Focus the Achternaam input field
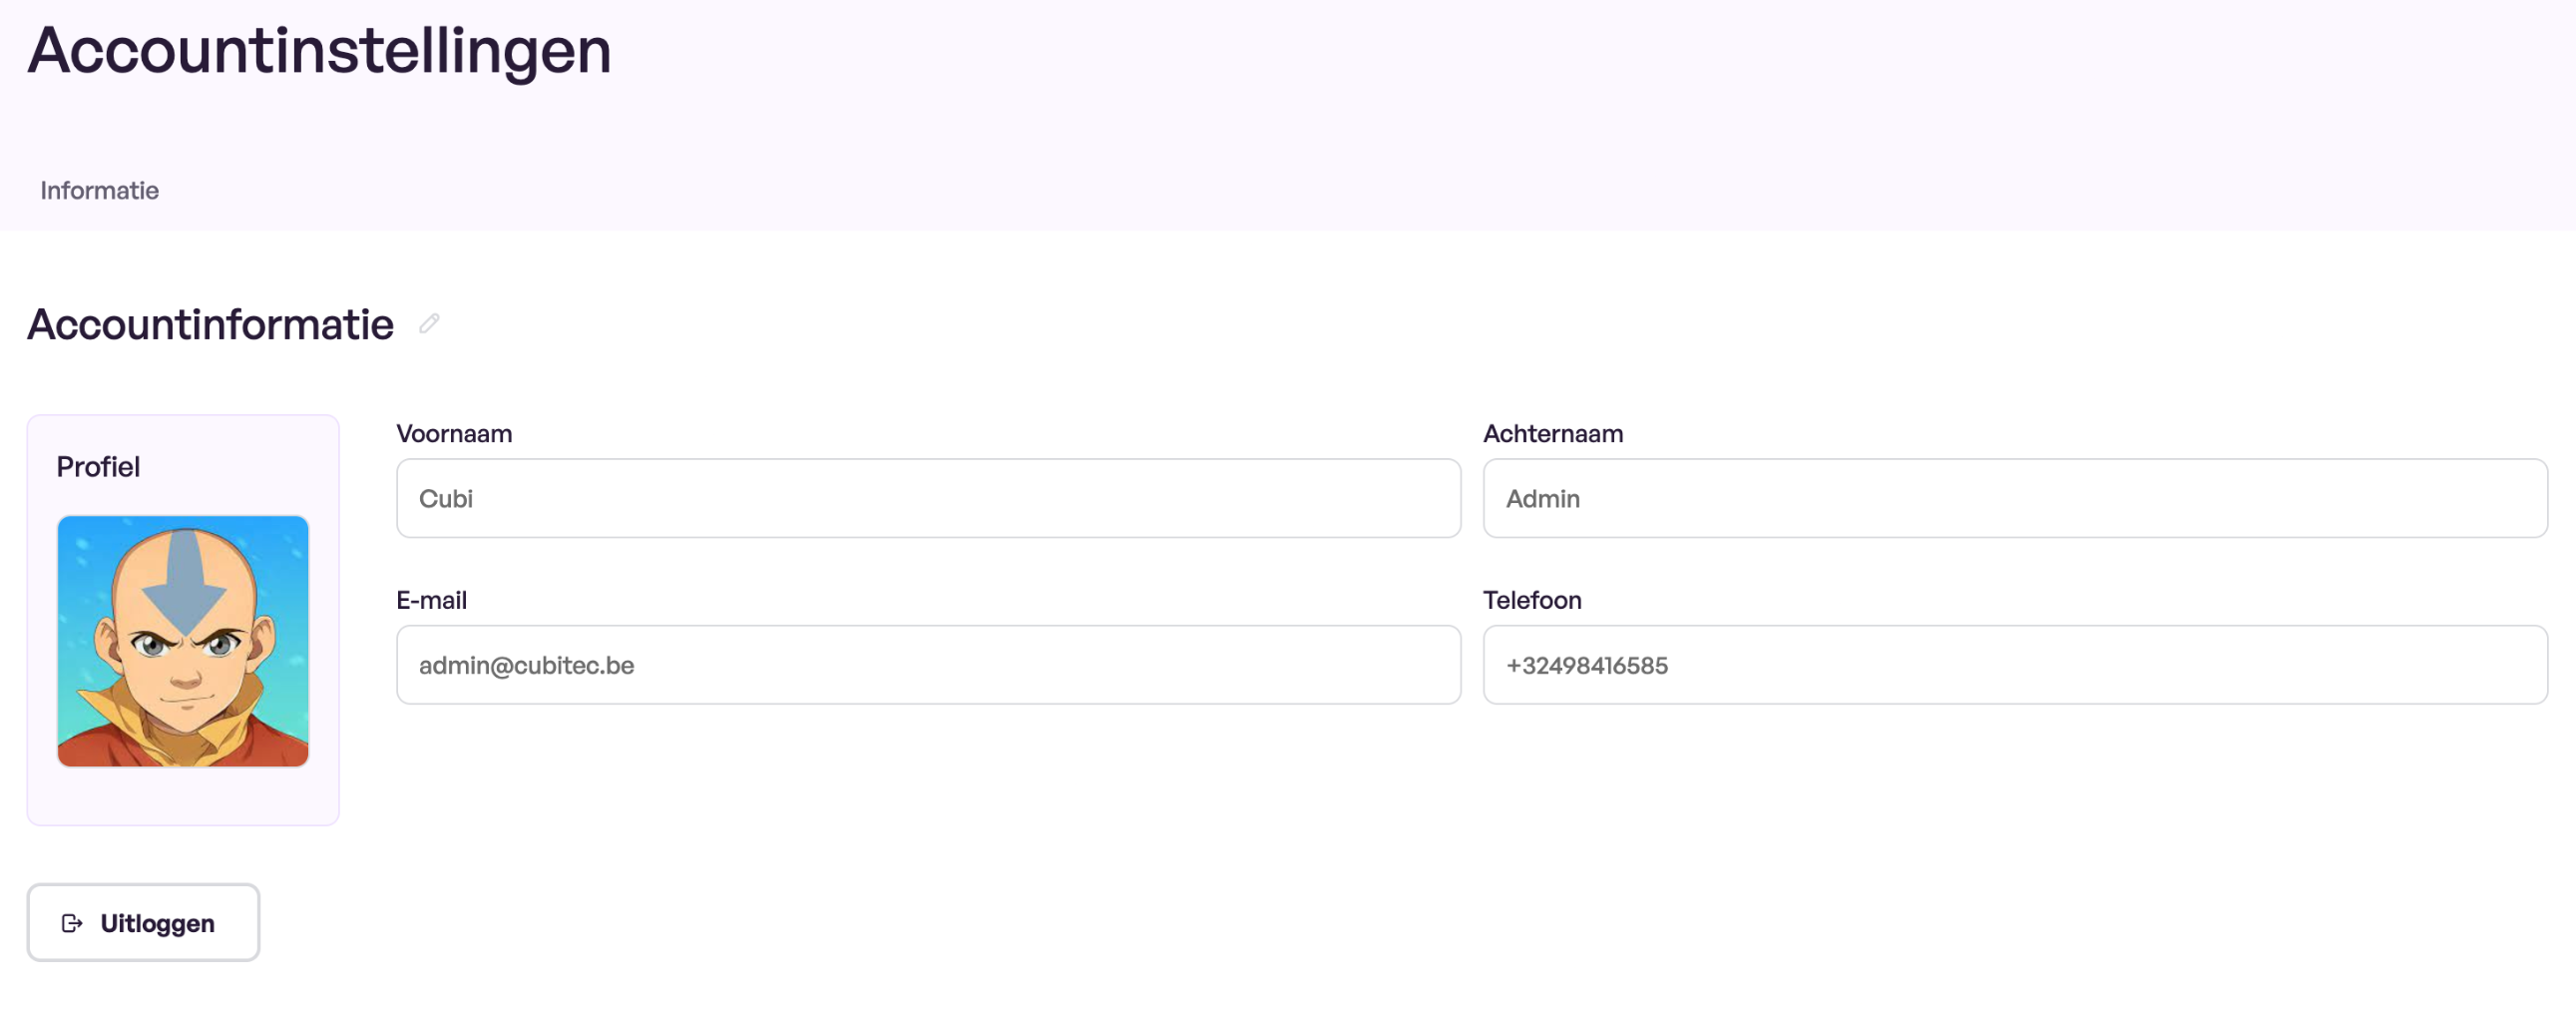Screen dimensions: 2576x1022 [x=2015, y=498]
